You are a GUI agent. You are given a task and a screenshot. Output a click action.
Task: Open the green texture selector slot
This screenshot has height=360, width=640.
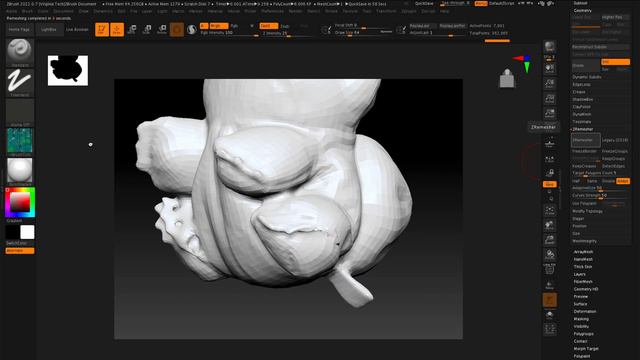[20, 141]
